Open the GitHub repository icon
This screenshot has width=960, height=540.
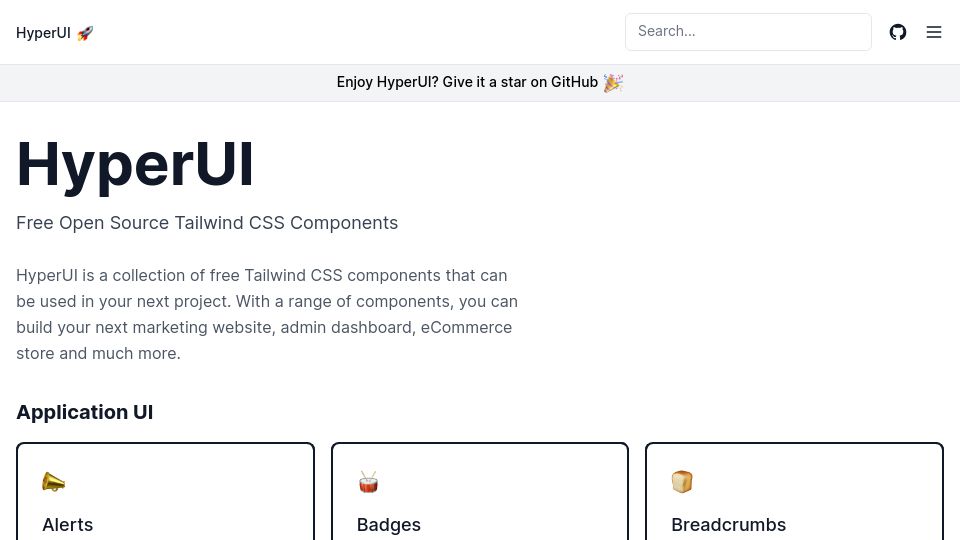(898, 32)
